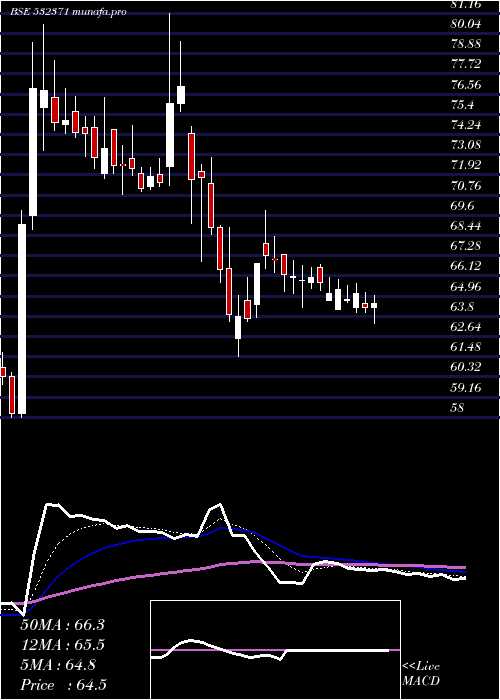Click the 68.44 price axis label

tap(466, 226)
